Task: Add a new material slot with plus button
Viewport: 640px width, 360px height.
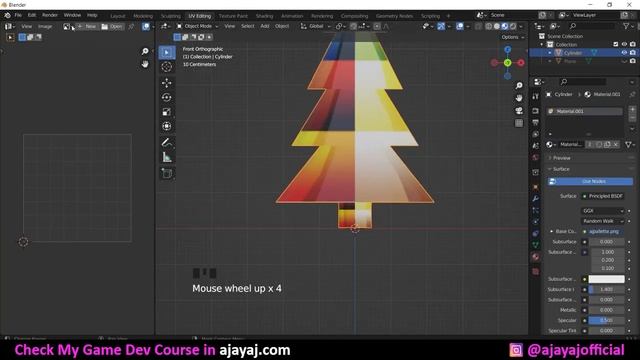Action: coord(632,109)
